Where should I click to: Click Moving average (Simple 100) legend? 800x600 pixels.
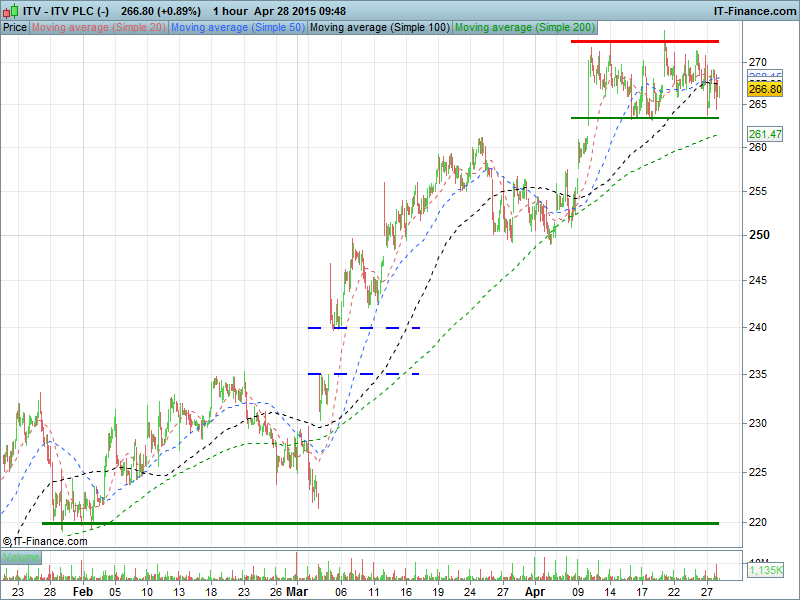pyautogui.click(x=379, y=27)
